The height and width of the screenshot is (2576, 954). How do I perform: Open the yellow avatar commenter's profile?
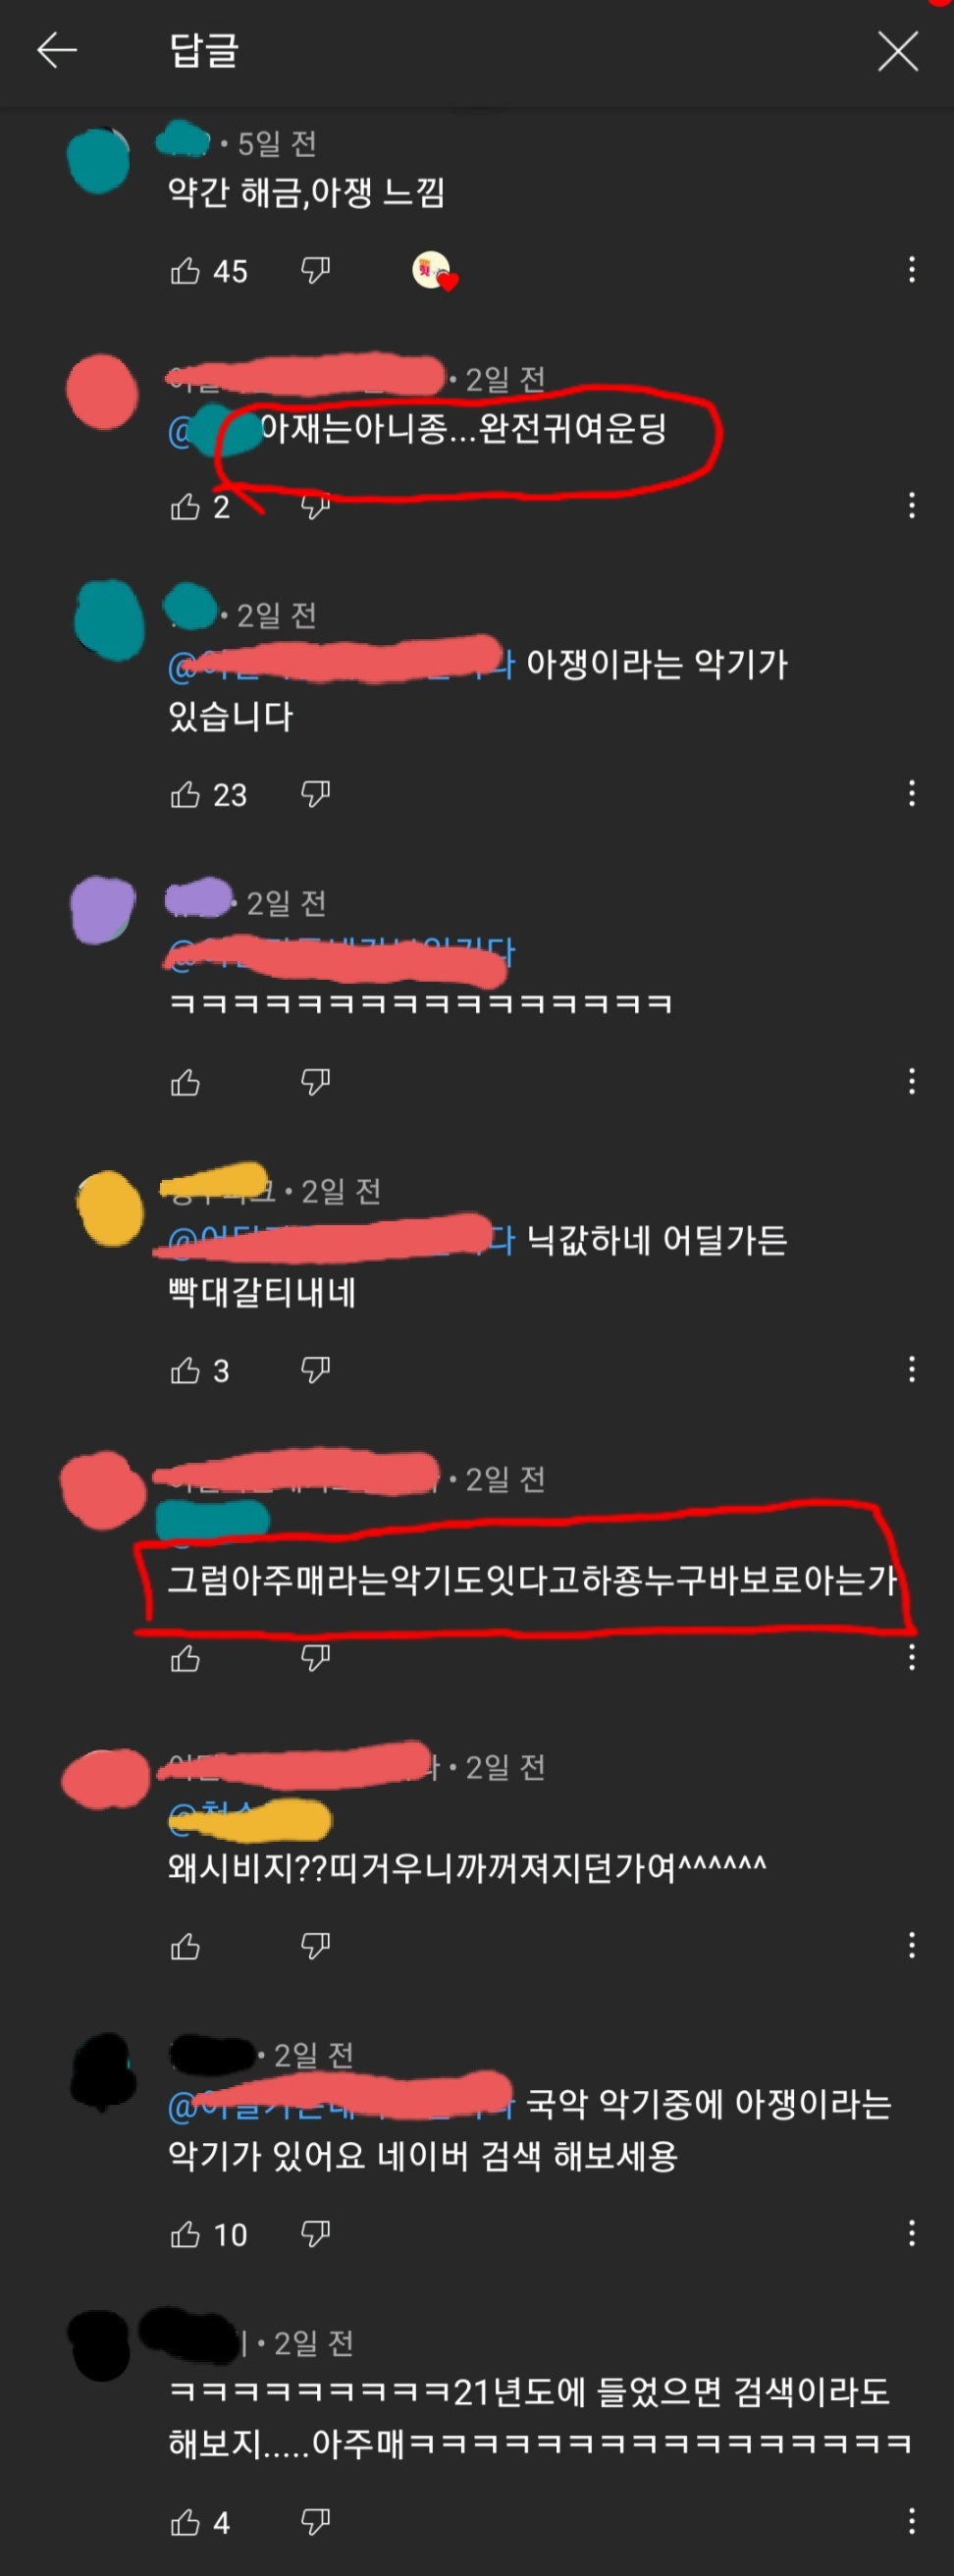(110, 1209)
